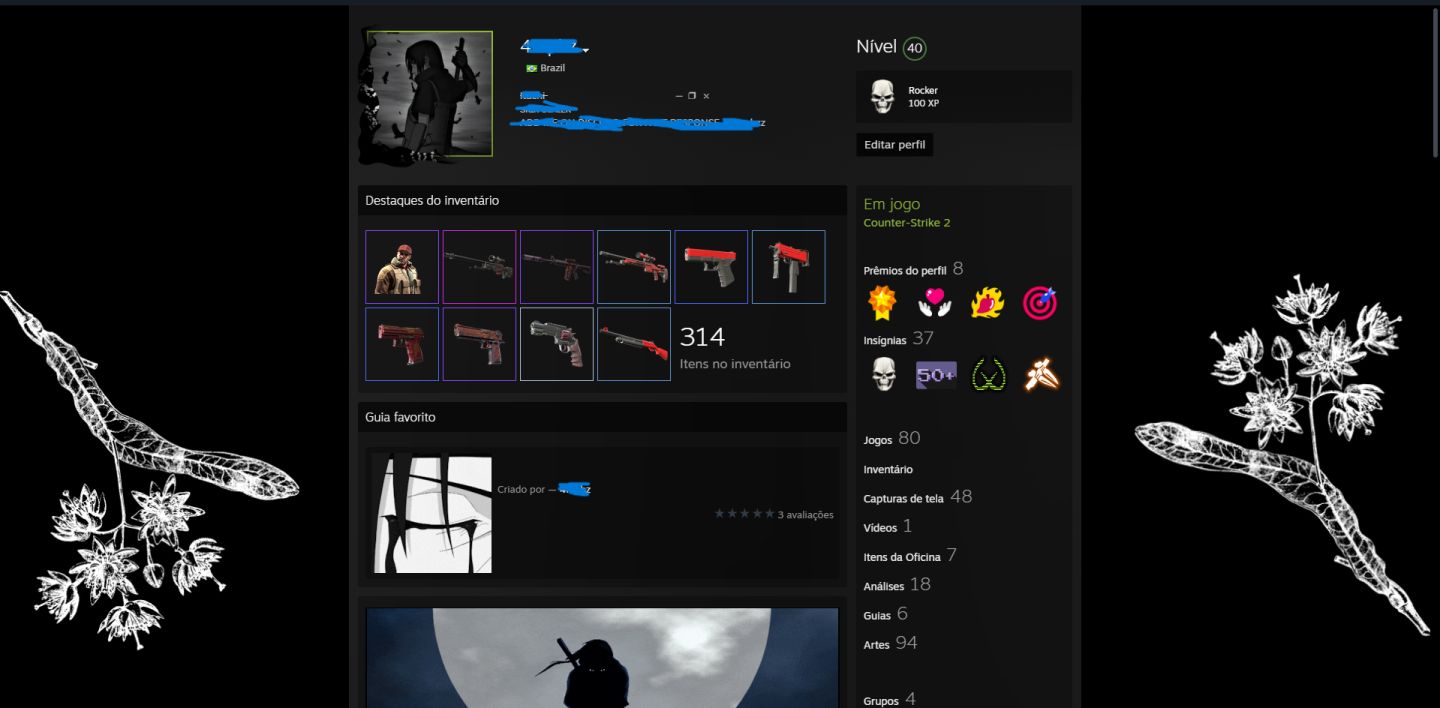The width and height of the screenshot is (1440, 708).
Task: Open the red Glock pistol item
Action: point(711,267)
